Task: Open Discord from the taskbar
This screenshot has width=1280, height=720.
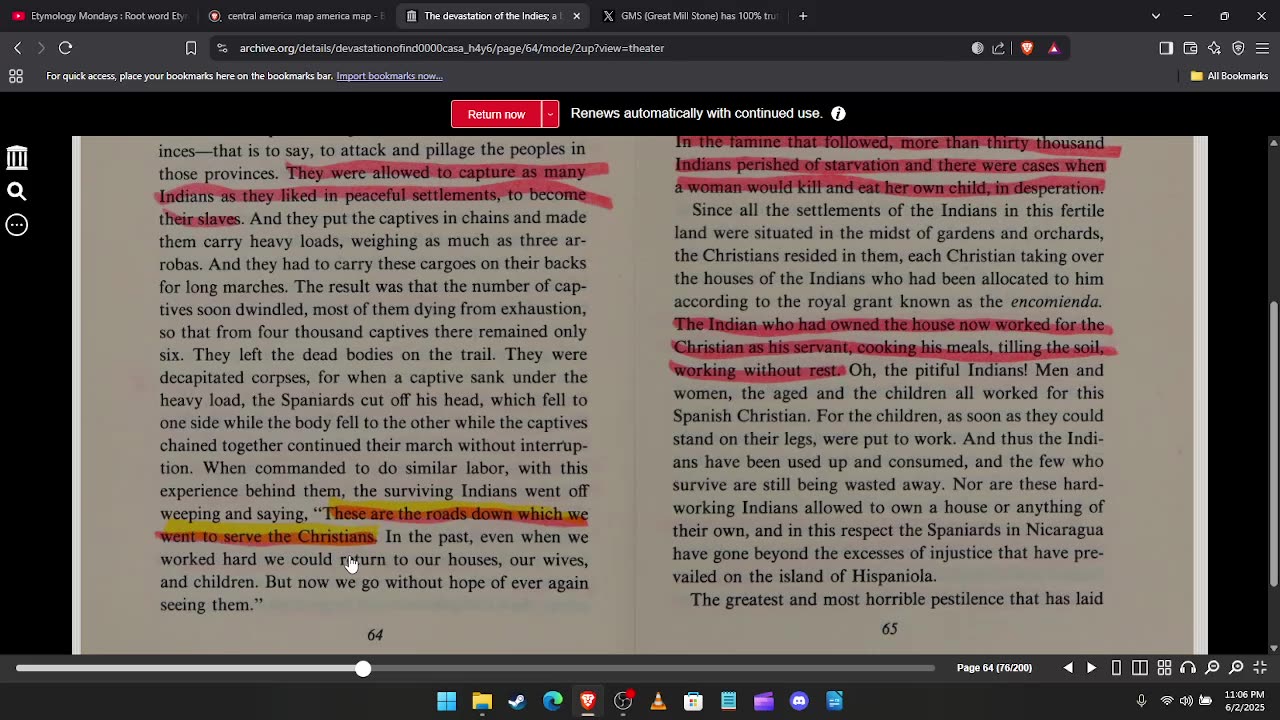Action: (799, 701)
